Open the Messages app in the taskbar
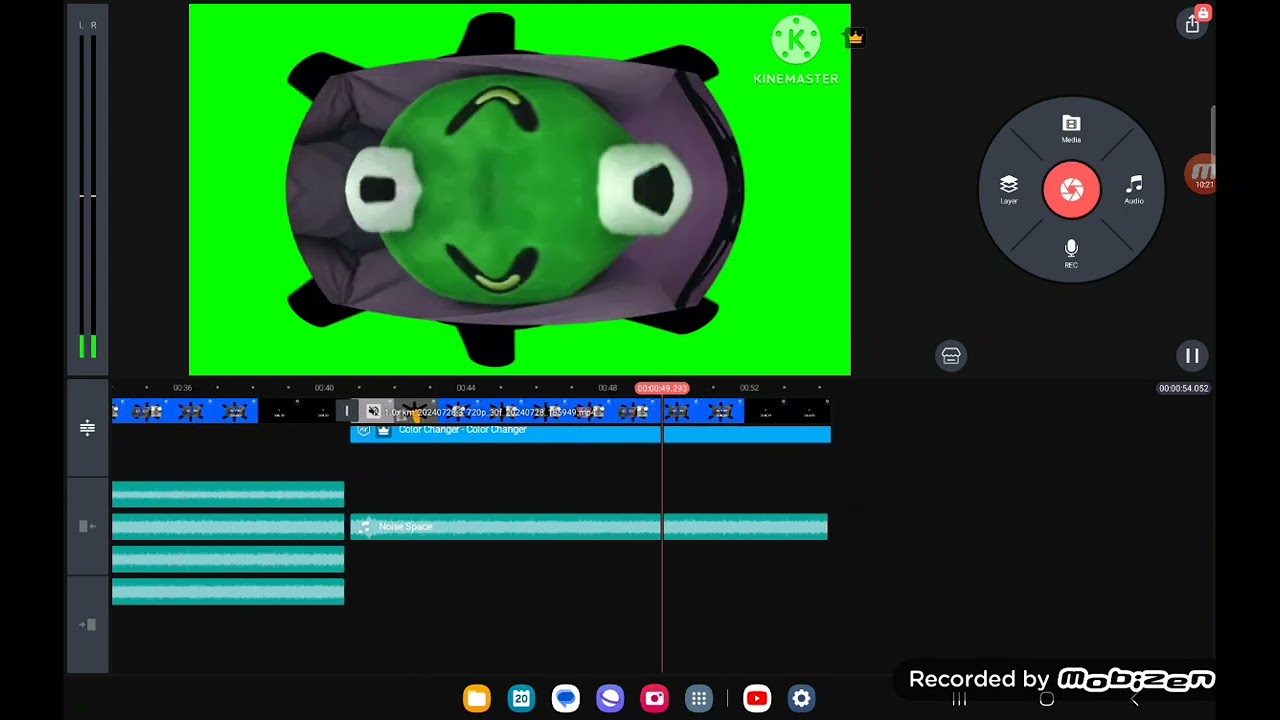The width and height of the screenshot is (1280, 720). pos(566,699)
